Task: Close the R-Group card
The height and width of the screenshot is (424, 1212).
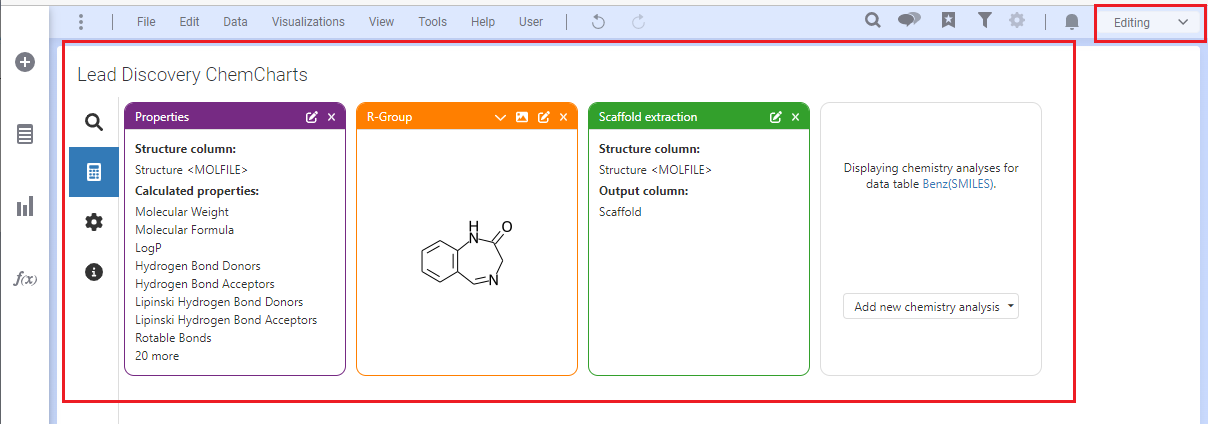Action: point(563,117)
